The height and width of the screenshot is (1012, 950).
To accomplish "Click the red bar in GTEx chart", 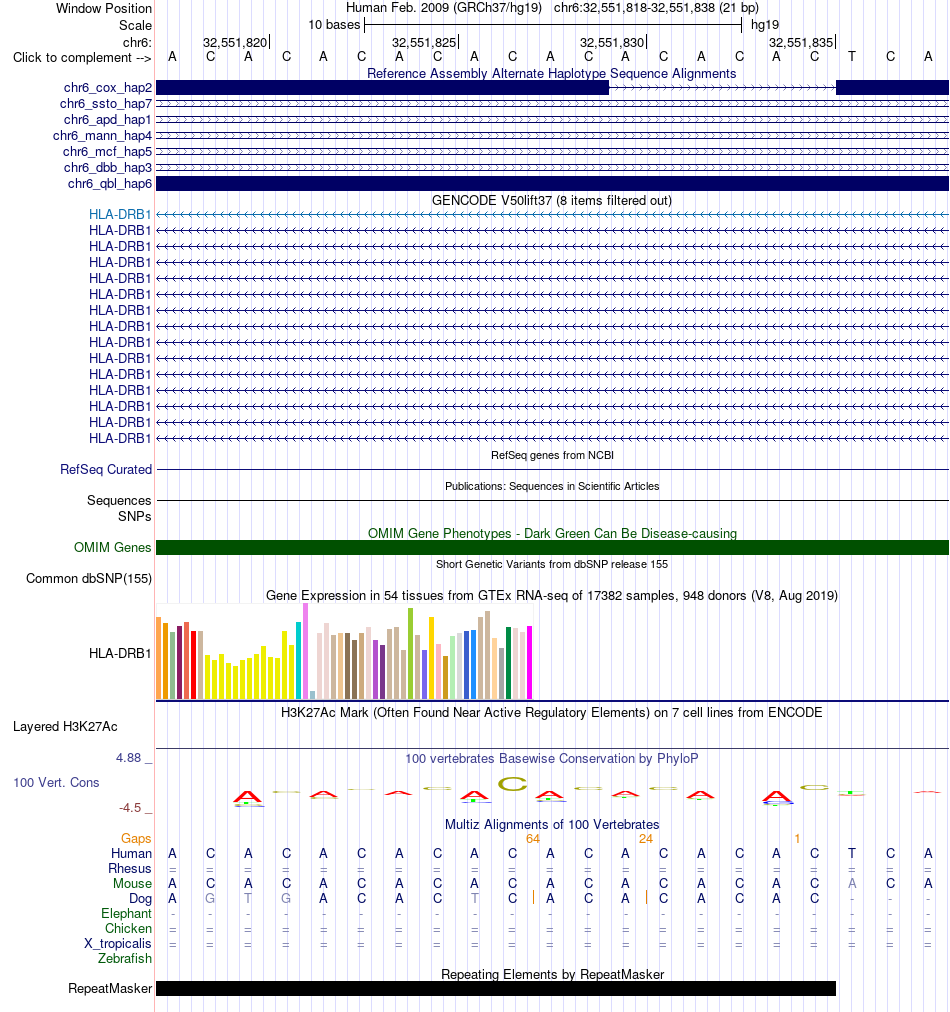I will (x=194, y=665).
